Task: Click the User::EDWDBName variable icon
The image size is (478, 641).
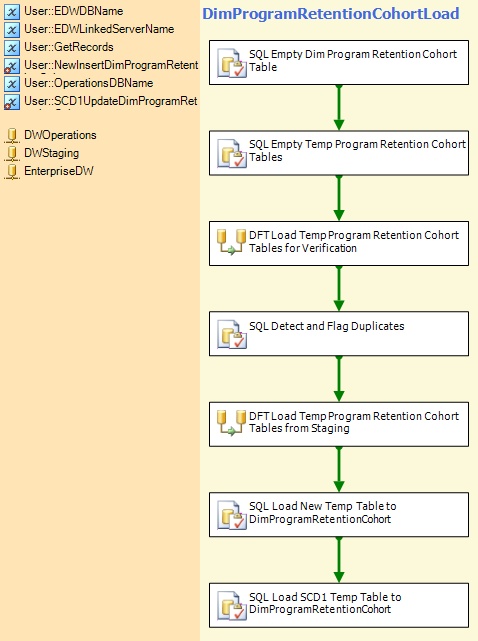Action: click(x=12, y=12)
